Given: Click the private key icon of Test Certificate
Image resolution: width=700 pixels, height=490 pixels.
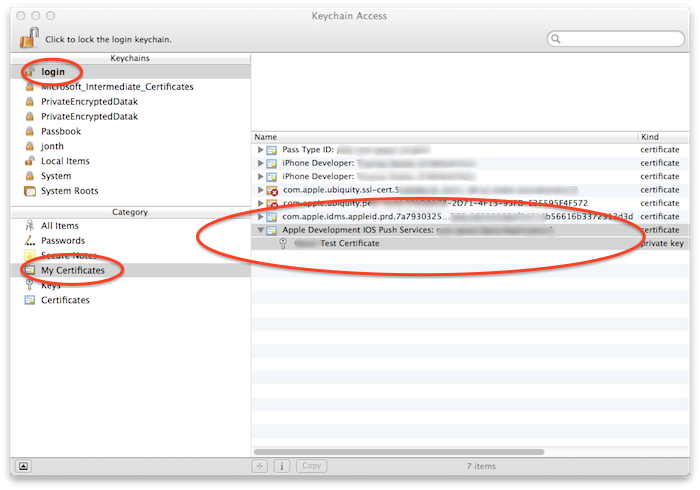Looking at the screenshot, I should pyautogui.click(x=283, y=243).
